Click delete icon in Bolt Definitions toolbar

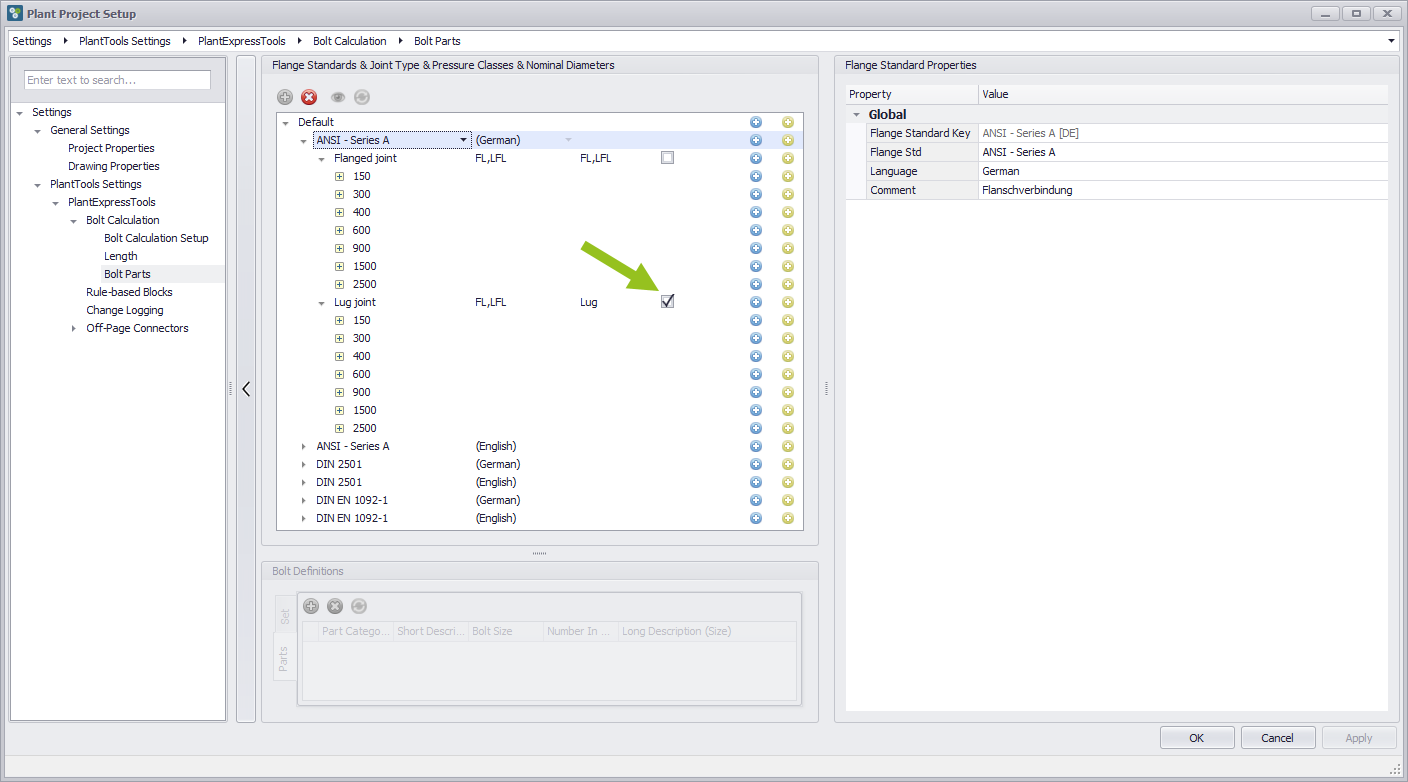coord(335,606)
